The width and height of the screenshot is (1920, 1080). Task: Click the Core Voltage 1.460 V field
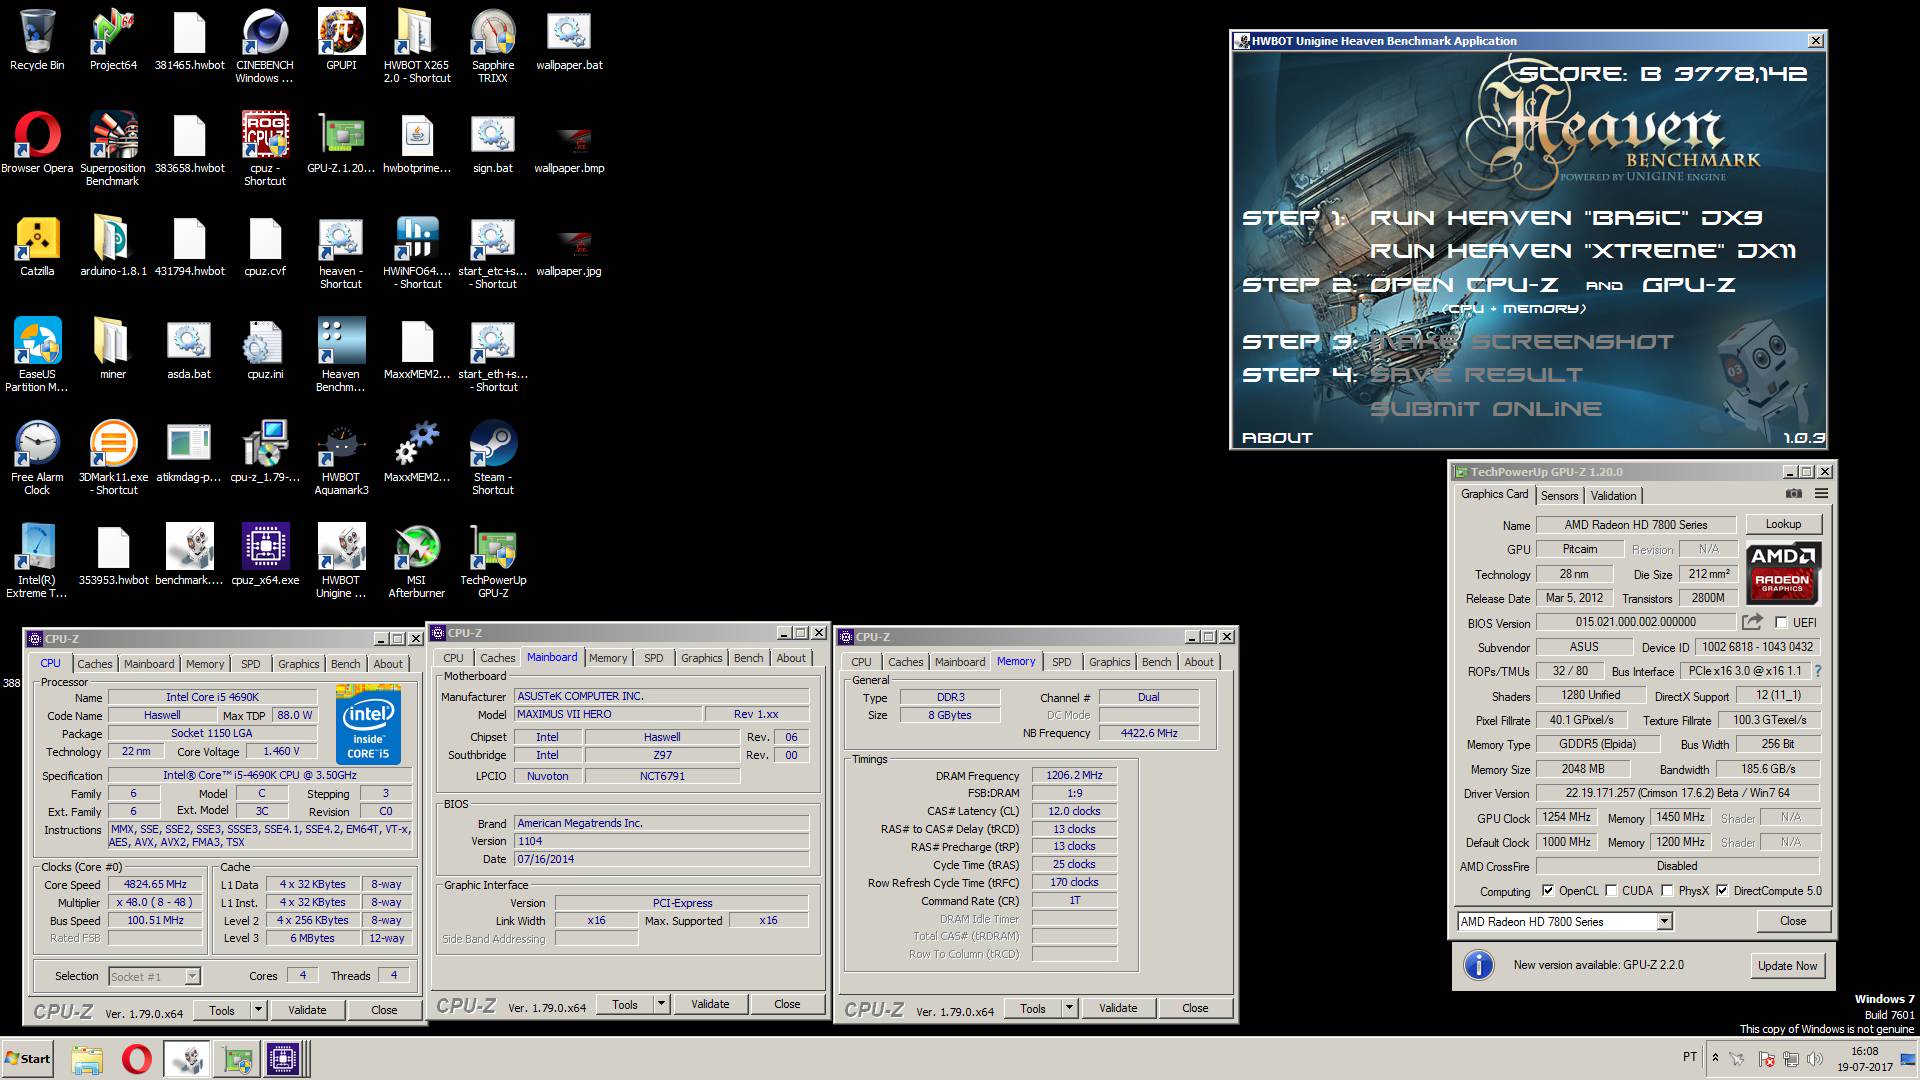[281, 752]
